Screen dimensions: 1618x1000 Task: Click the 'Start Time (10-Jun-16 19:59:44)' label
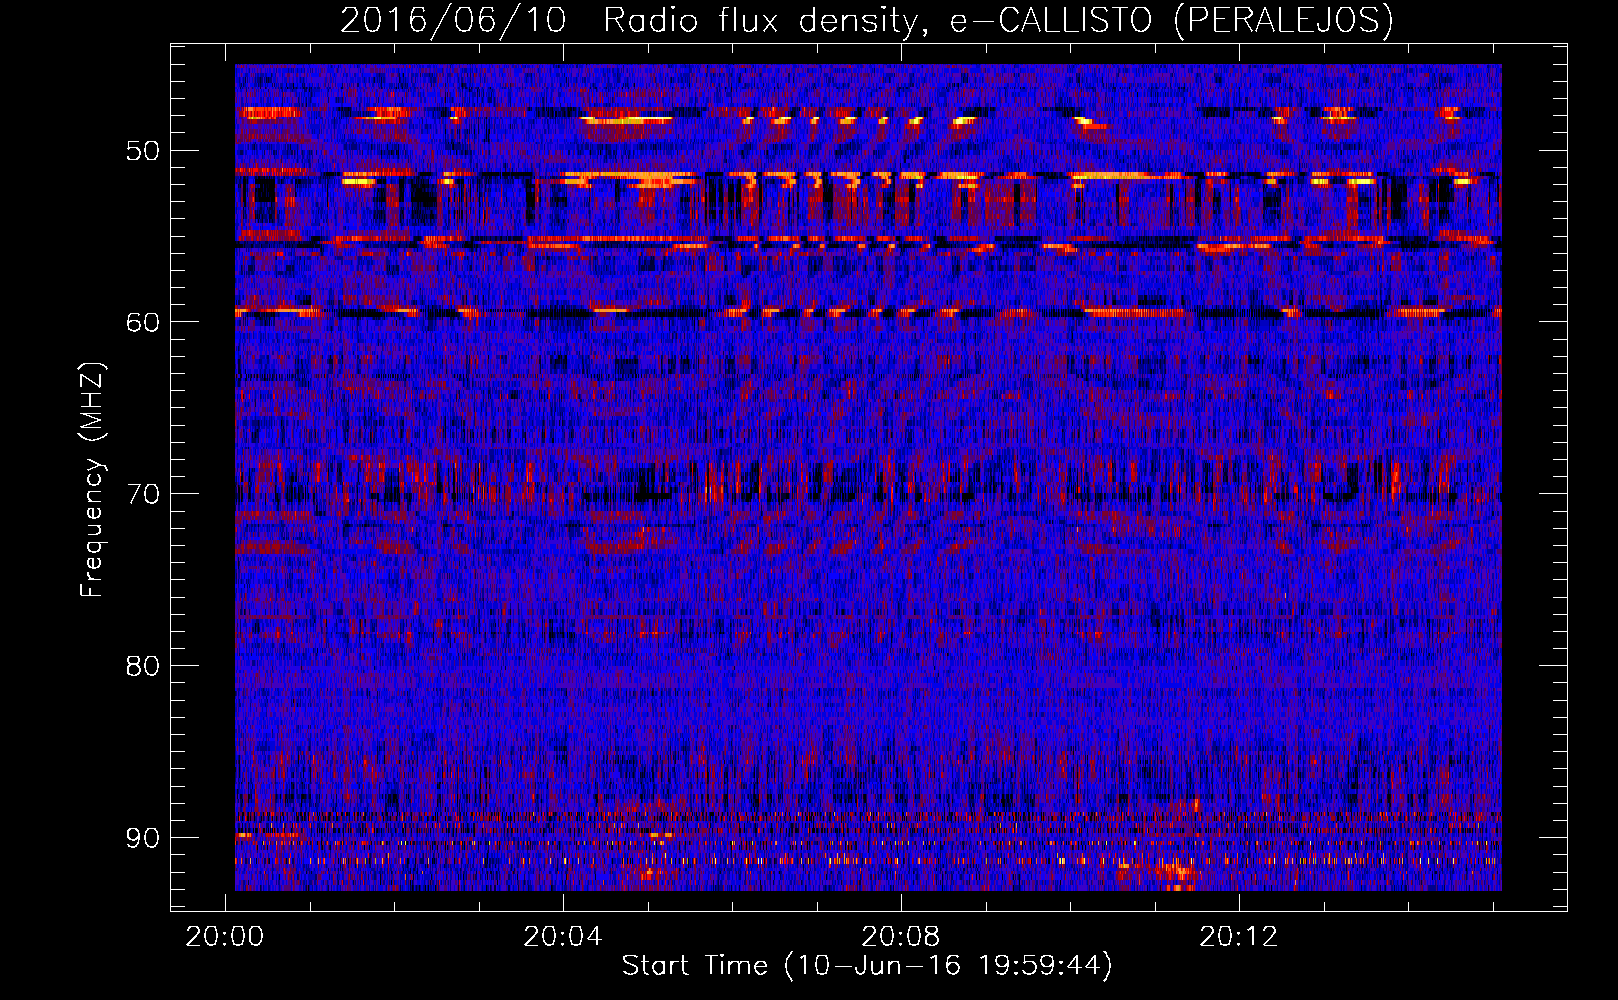tap(866, 966)
